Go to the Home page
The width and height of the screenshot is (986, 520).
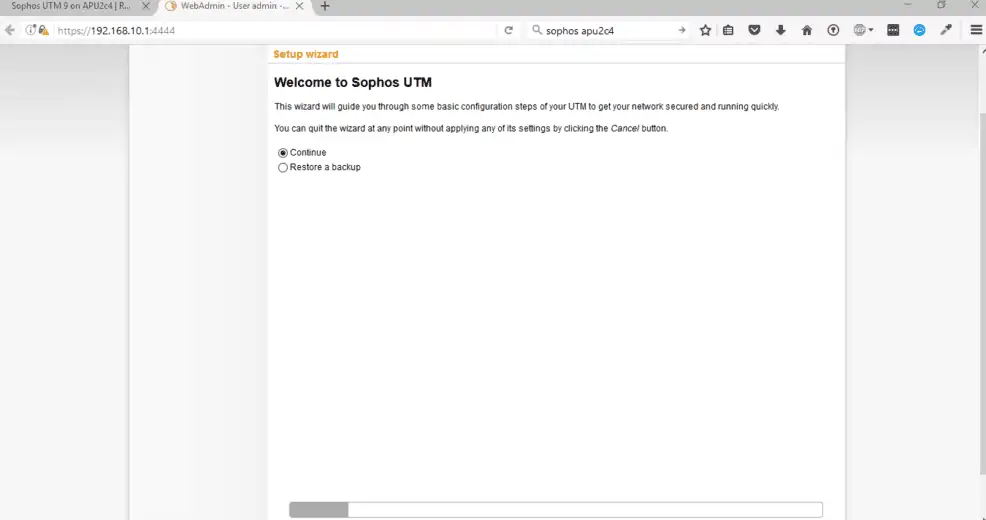click(807, 30)
